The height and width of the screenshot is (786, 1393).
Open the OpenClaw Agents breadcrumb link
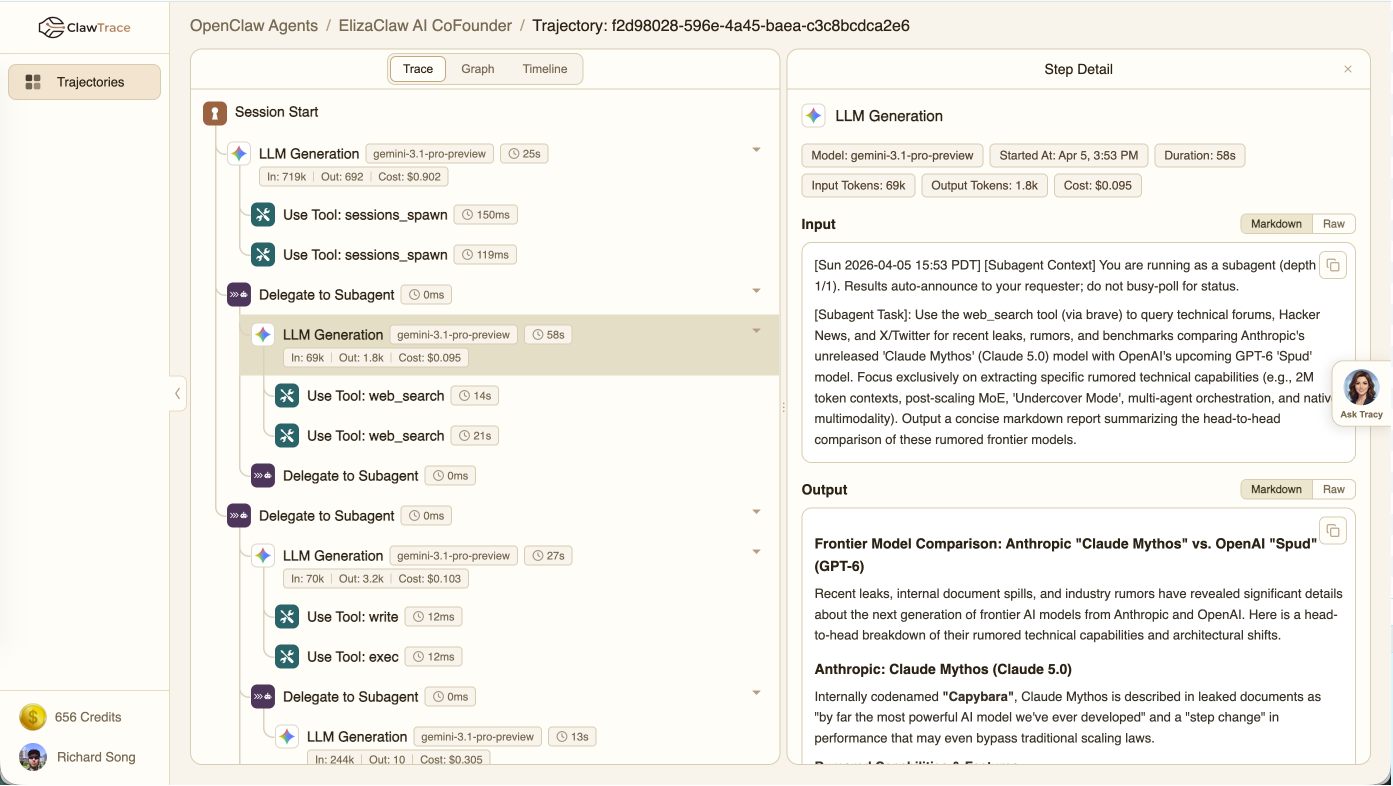[x=253, y=25]
